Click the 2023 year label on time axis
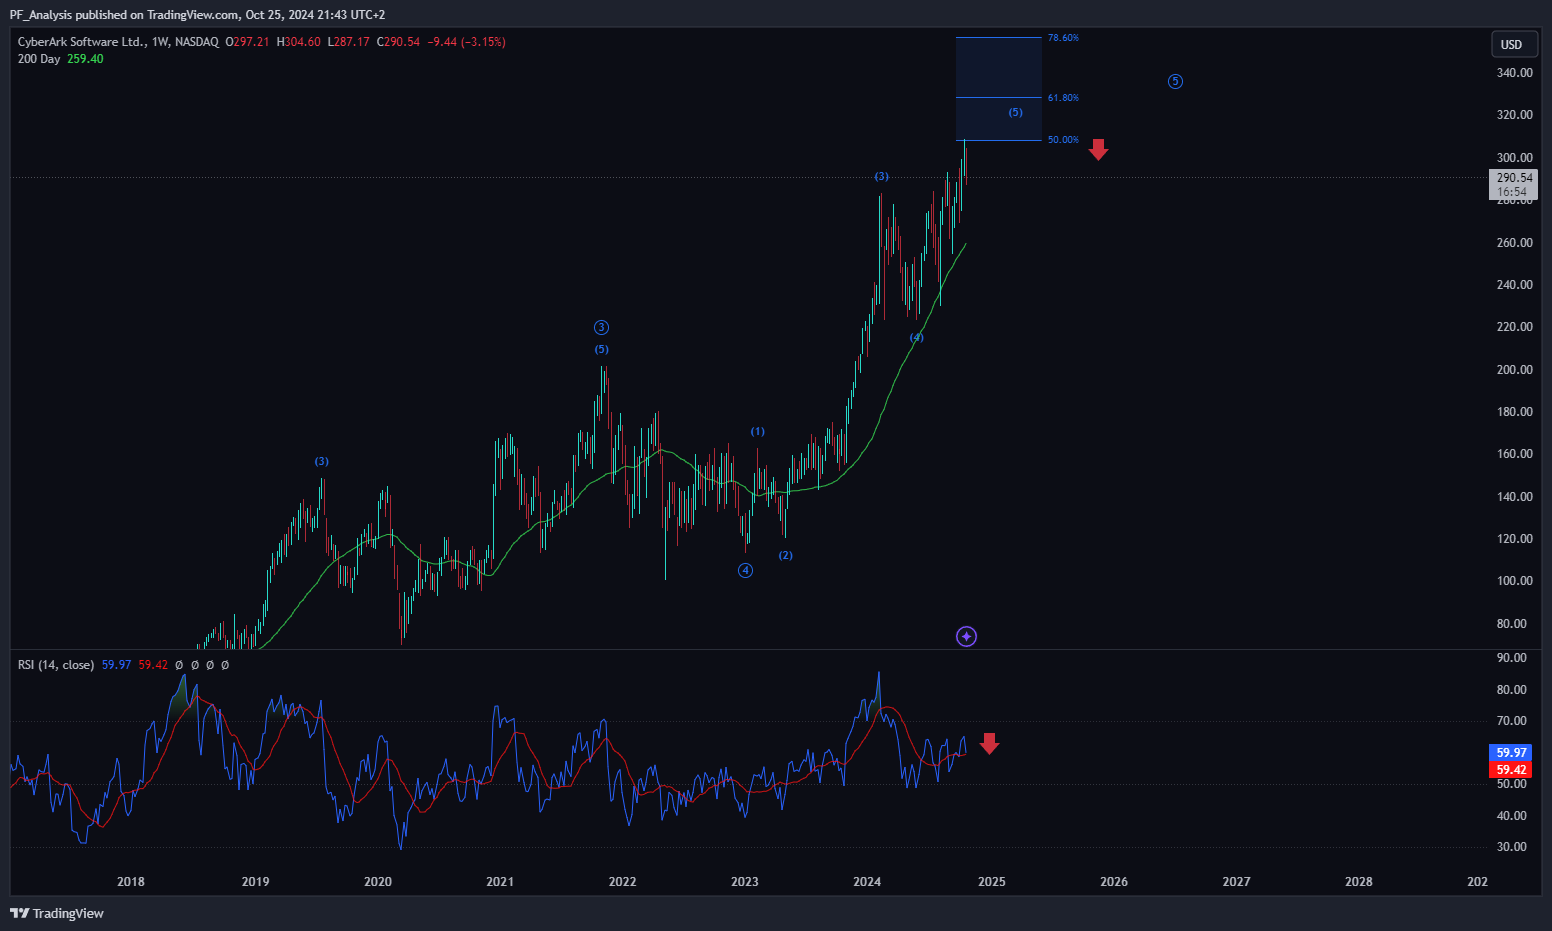Image resolution: width=1552 pixels, height=931 pixels. tap(745, 881)
